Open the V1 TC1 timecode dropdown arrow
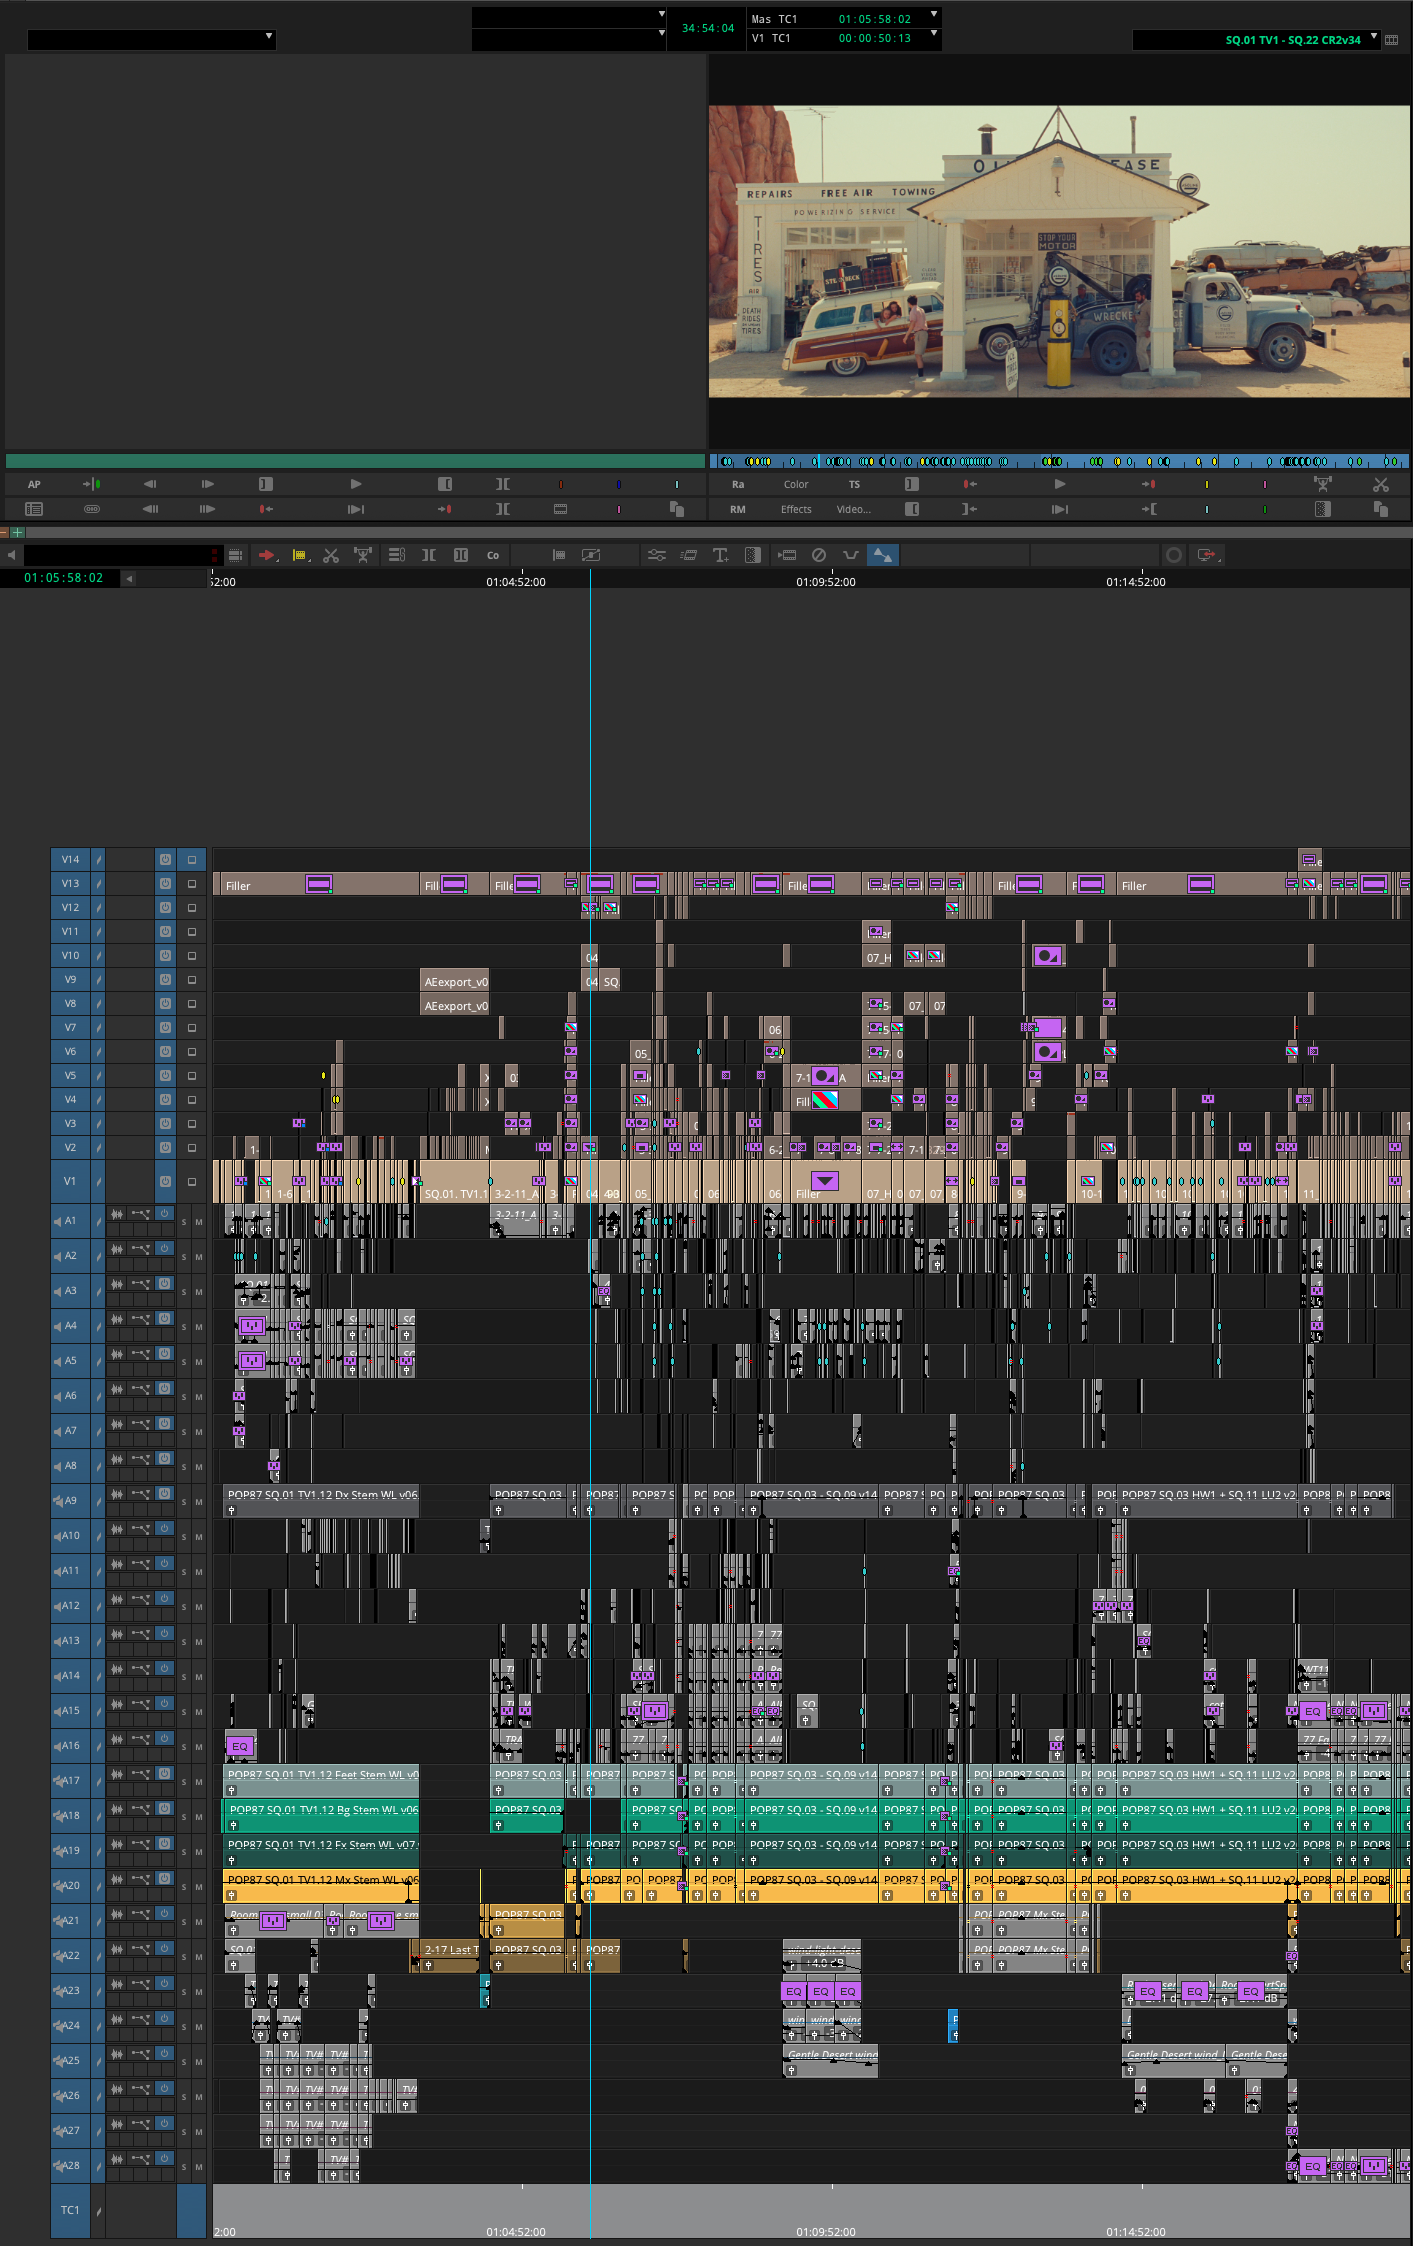This screenshot has height=2246, width=1413. click(934, 34)
